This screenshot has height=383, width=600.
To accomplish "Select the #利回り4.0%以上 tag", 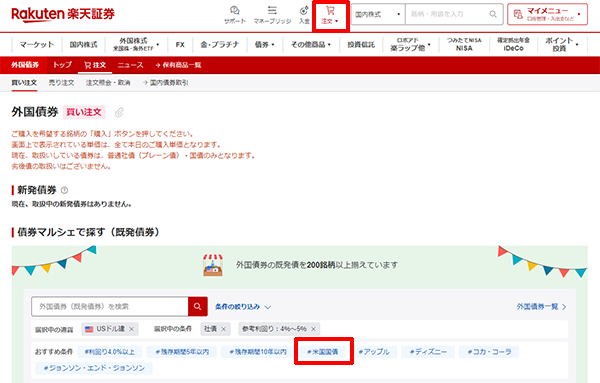I will point(110,352).
